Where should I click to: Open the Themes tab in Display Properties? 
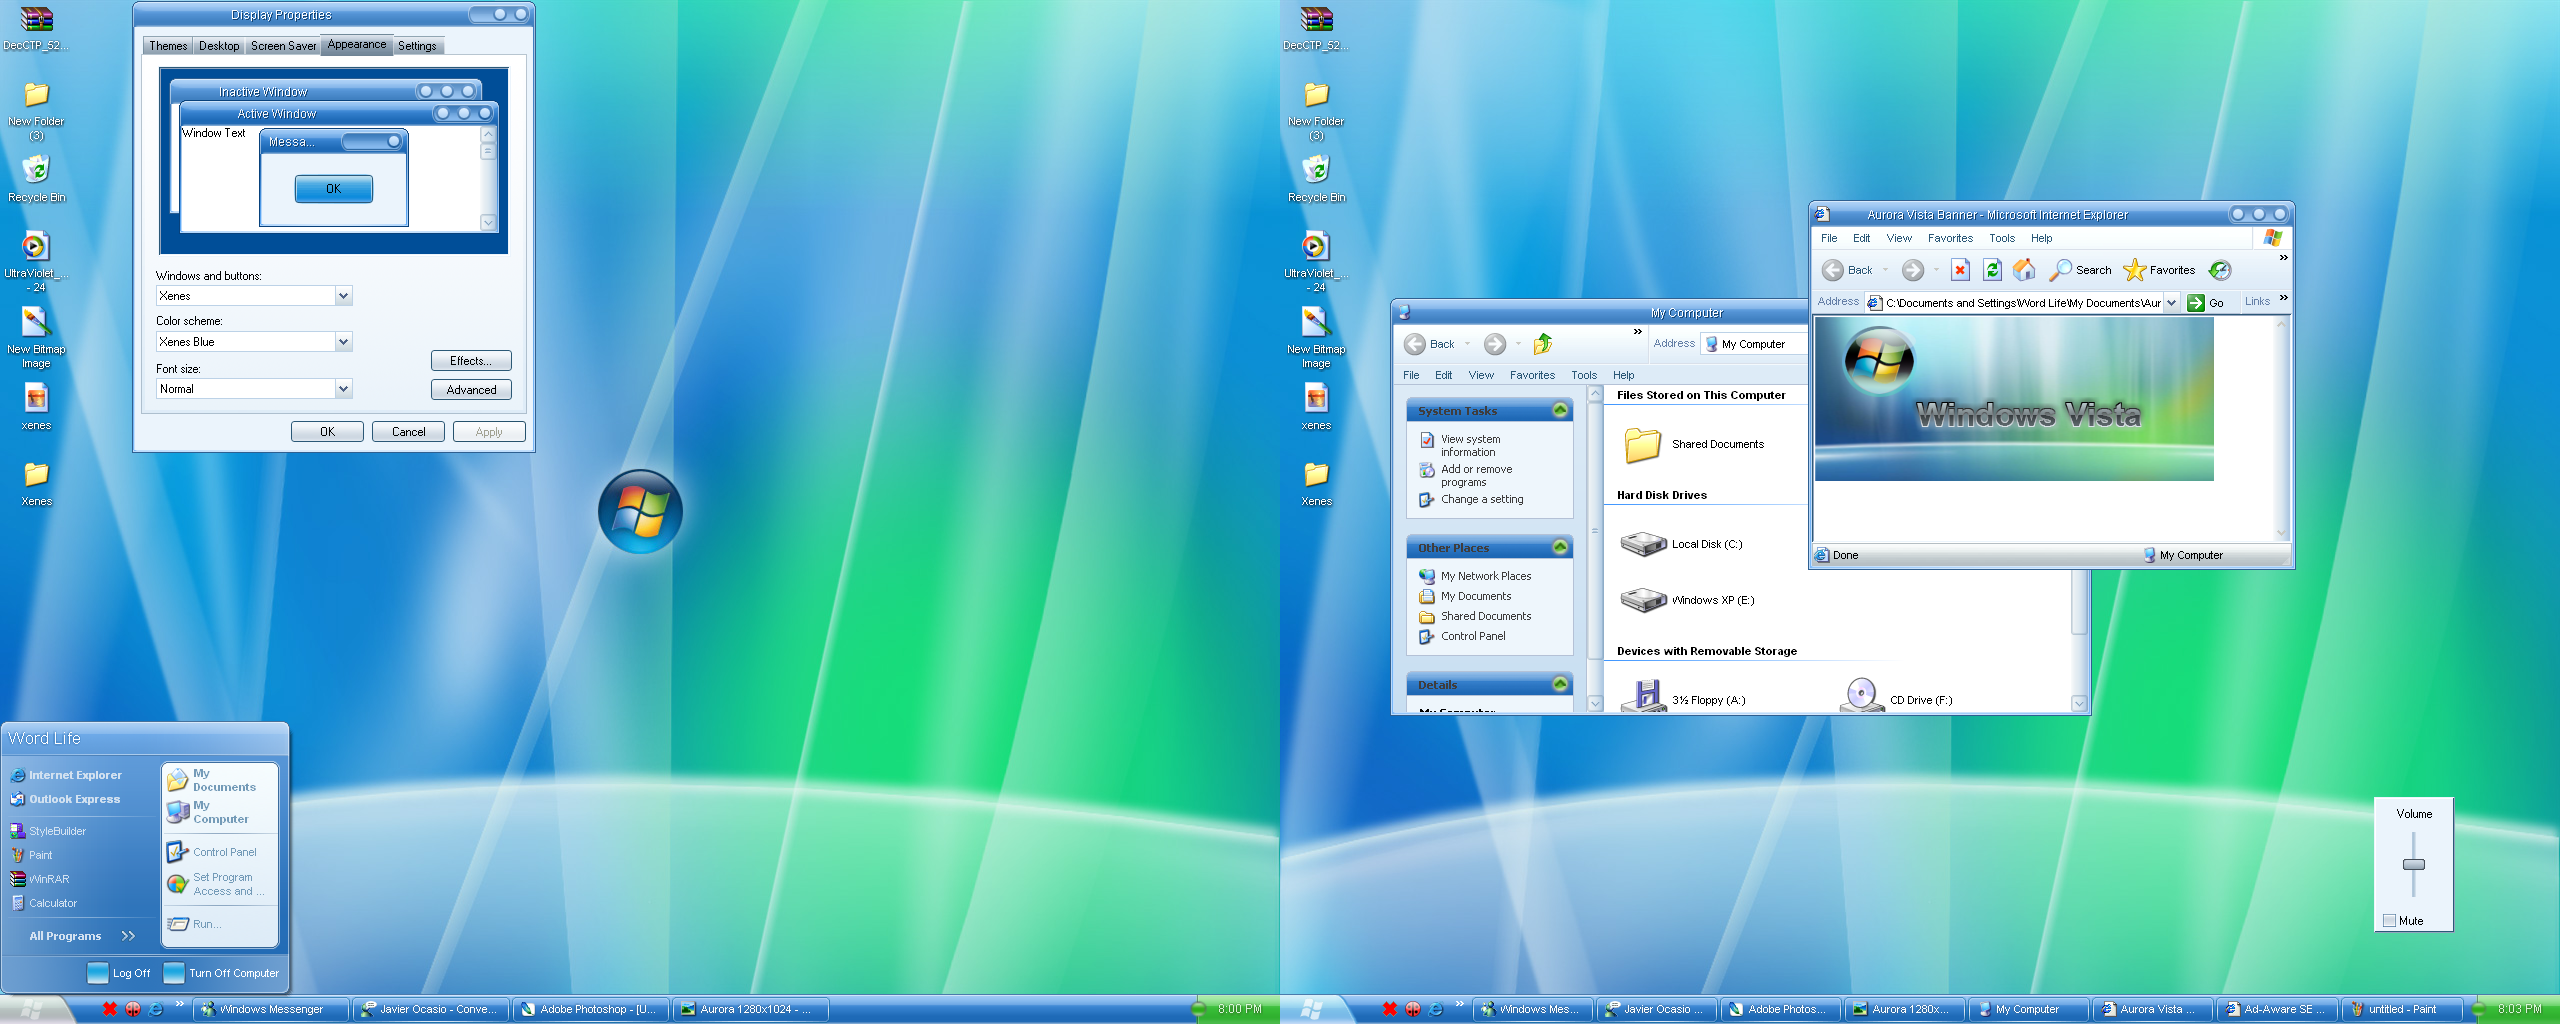point(168,46)
